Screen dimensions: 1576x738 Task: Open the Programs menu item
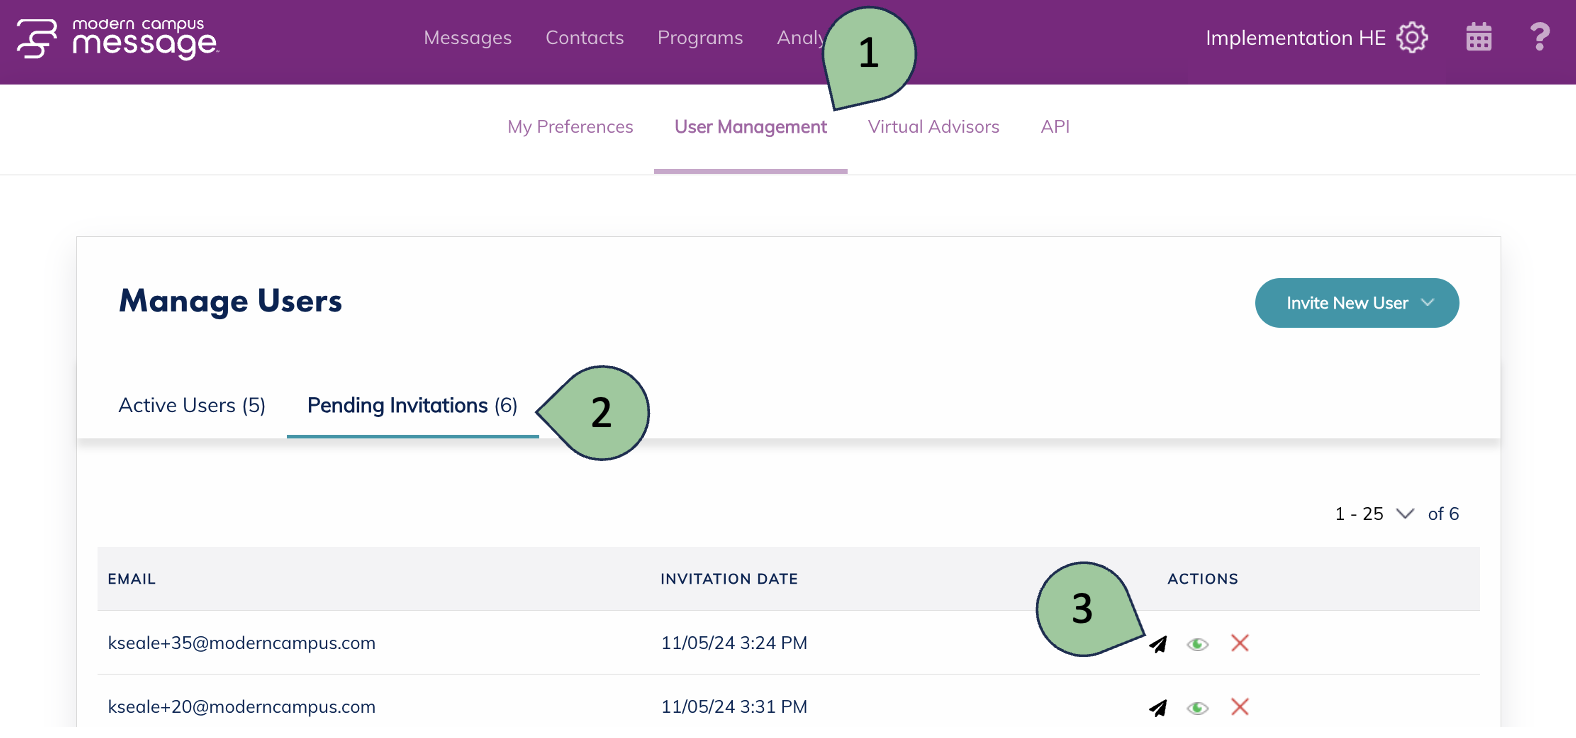coord(700,38)
